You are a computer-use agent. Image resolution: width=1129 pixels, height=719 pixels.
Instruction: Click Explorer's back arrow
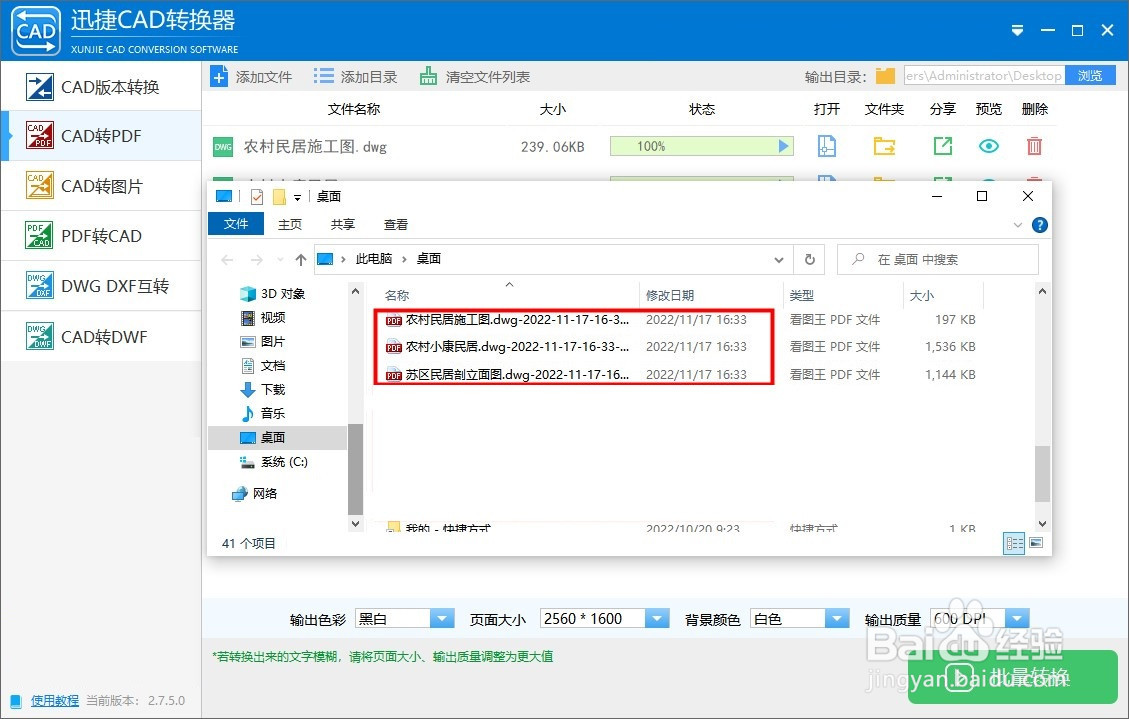[228, 259]
